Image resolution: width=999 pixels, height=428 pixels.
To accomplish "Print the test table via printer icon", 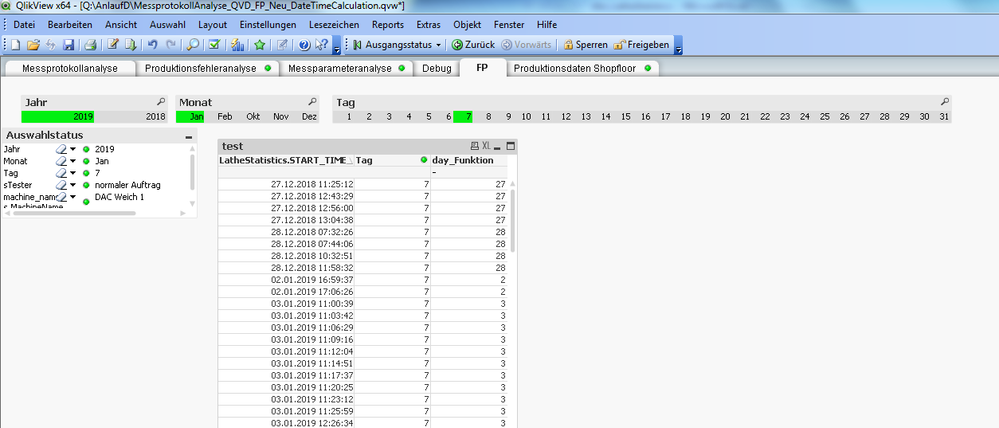I will (x=475, y=146).
